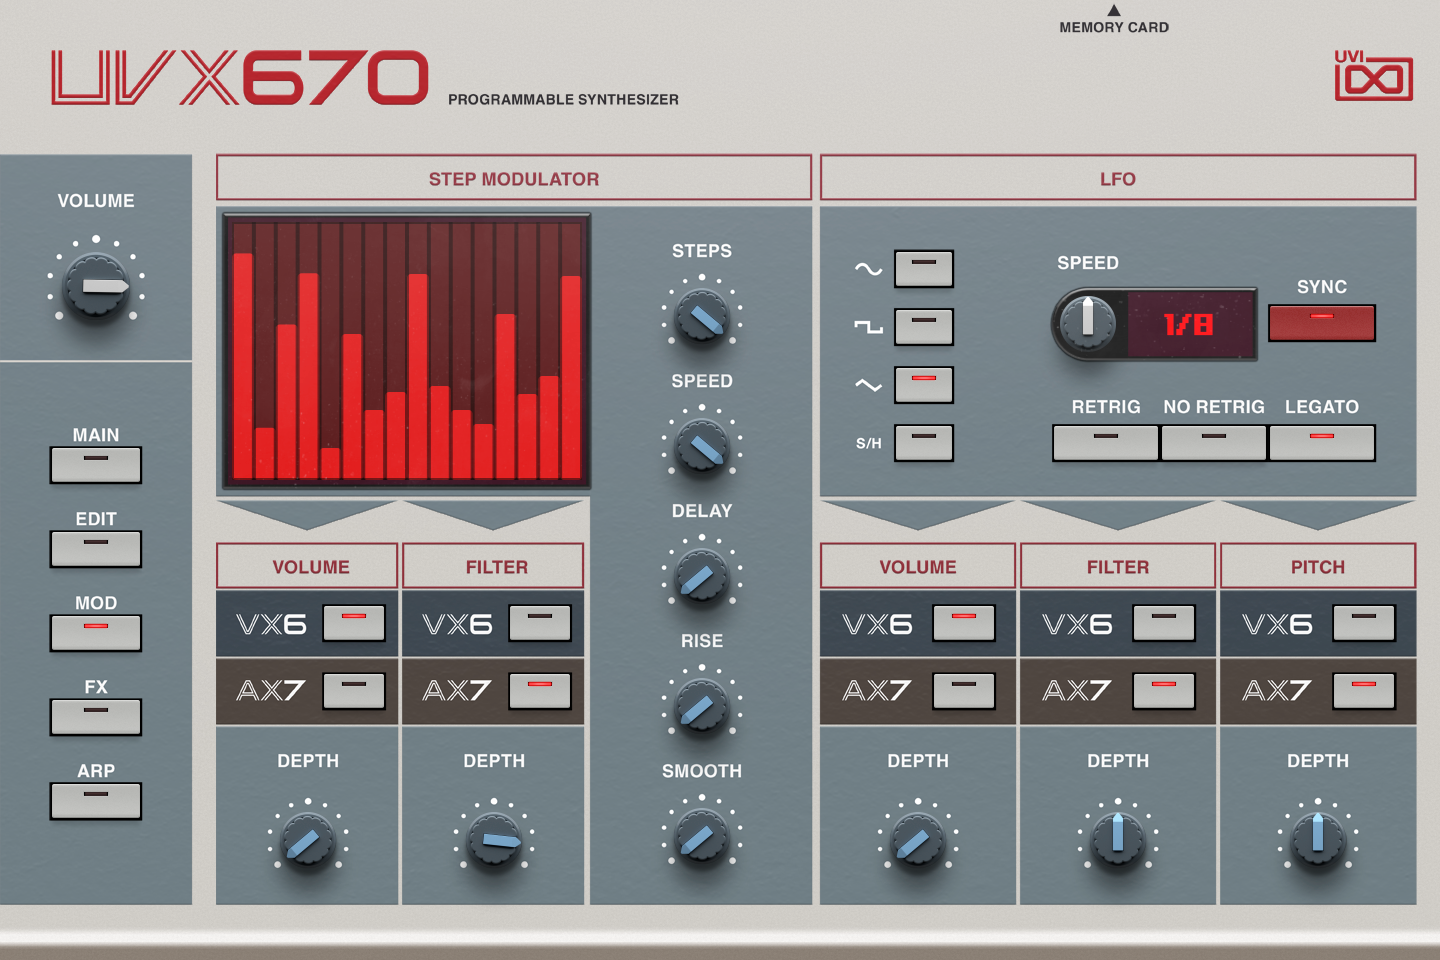Select the sine wave LFO shape

coord(922,268)
